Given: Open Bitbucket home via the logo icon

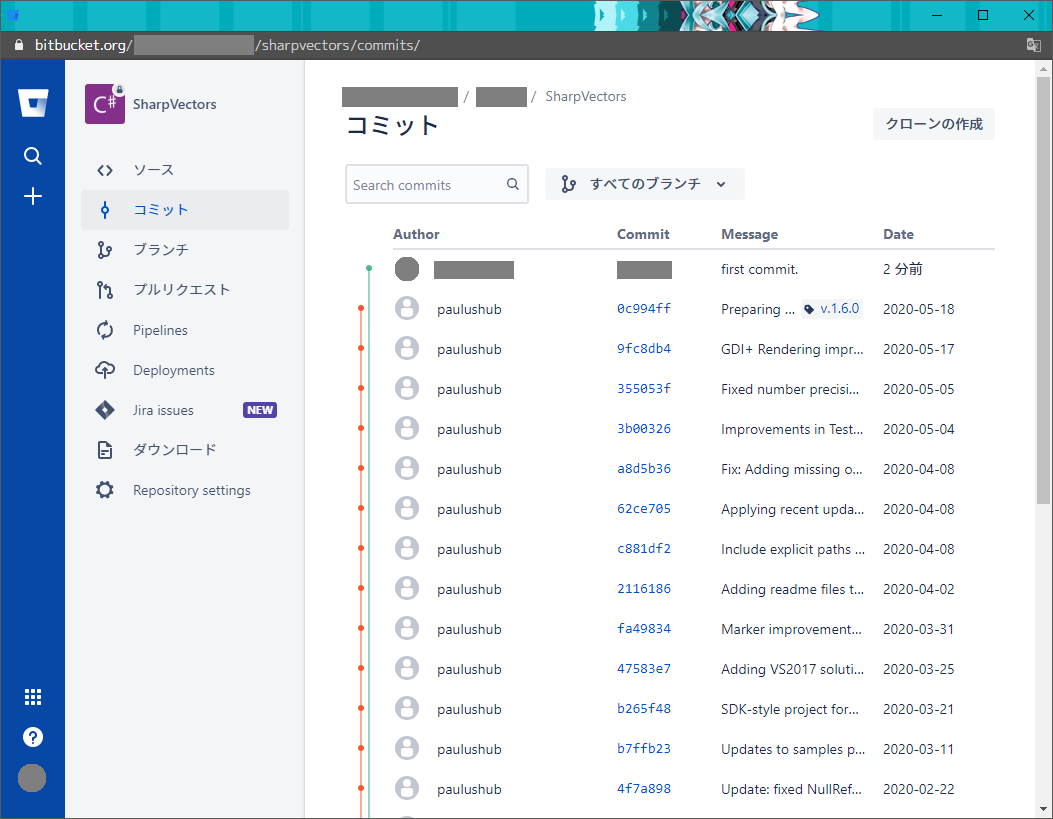Looking at the screenshot, I should click(x=32, y=101).
